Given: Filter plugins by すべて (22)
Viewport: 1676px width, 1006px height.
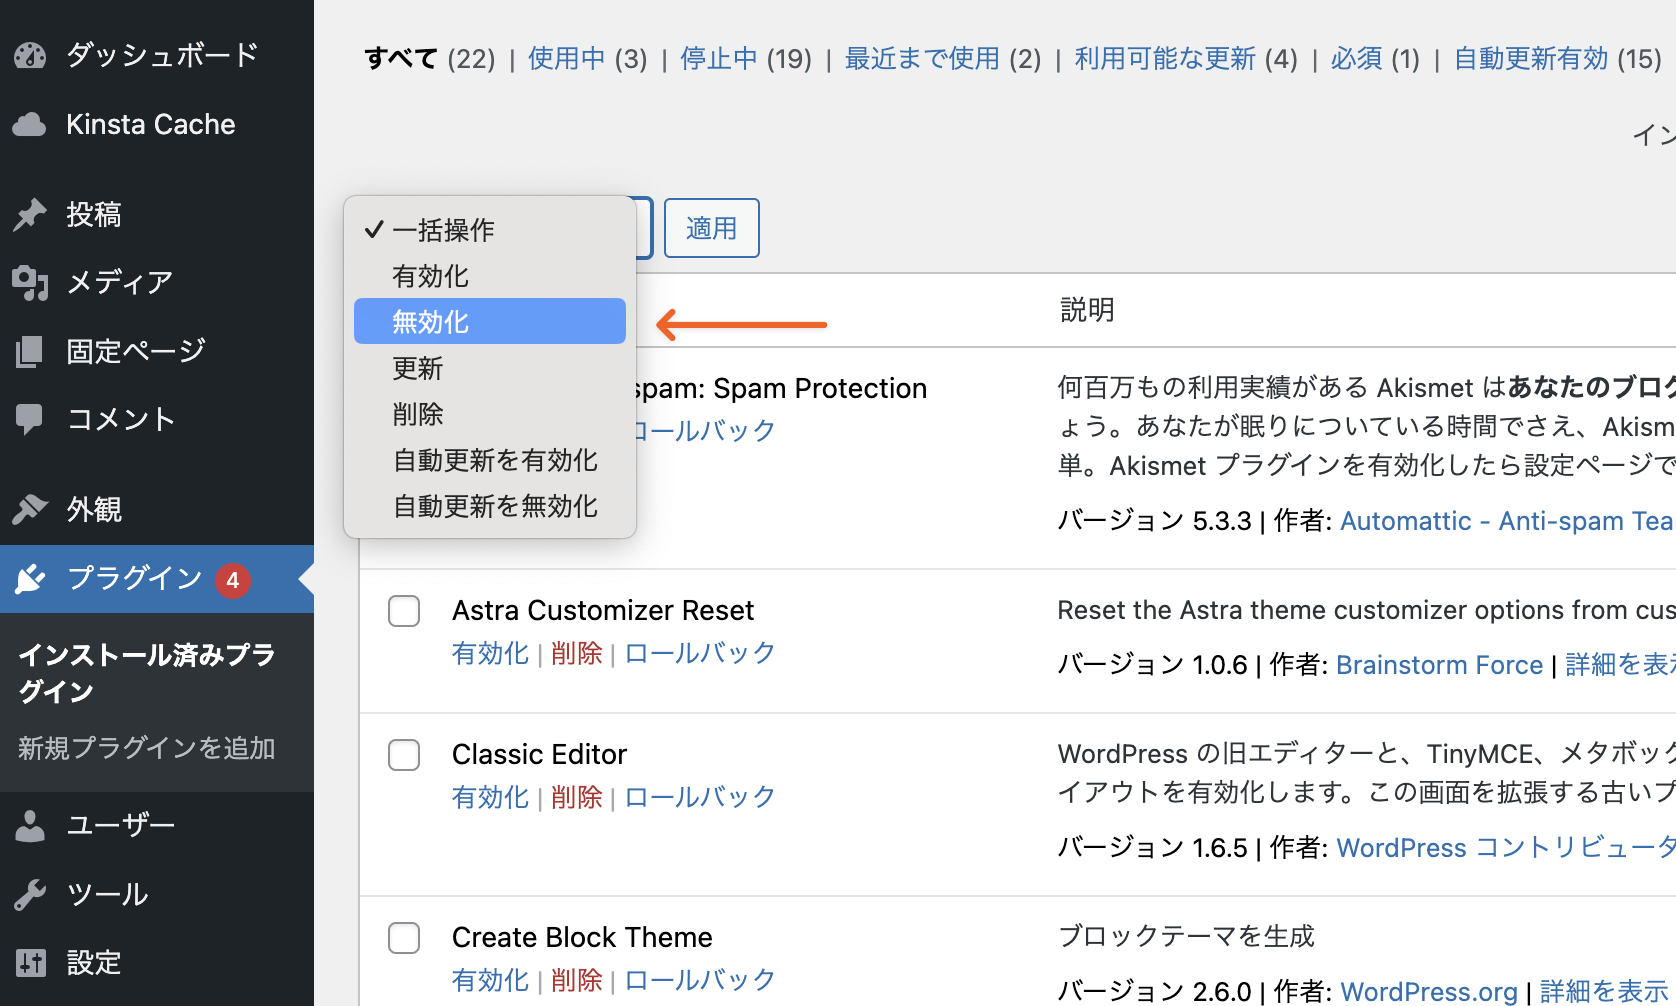Looking at the screenshot, I should [430, 59].
